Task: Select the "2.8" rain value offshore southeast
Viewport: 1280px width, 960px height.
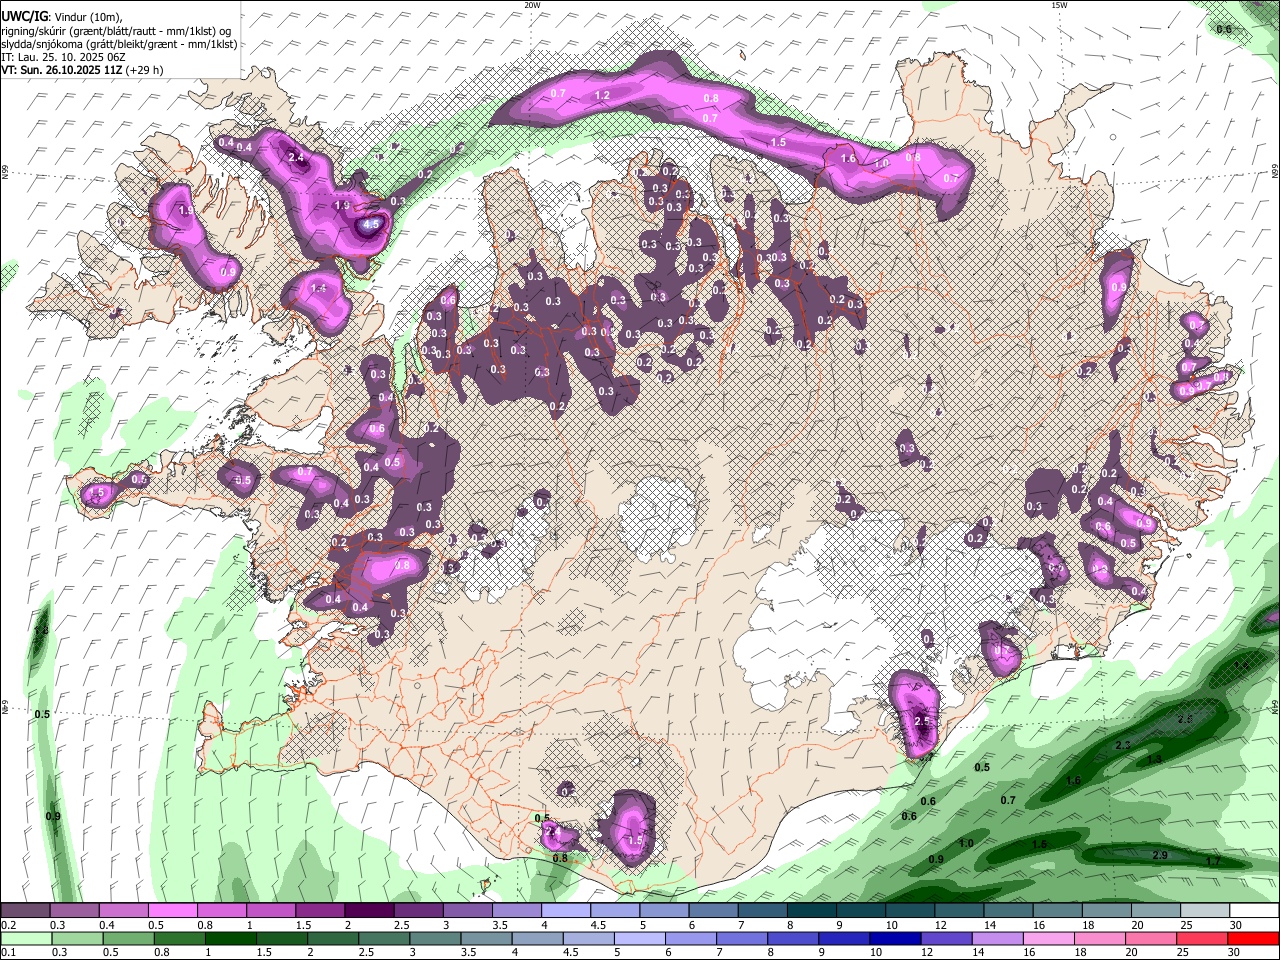Action: coord(1186,720)
